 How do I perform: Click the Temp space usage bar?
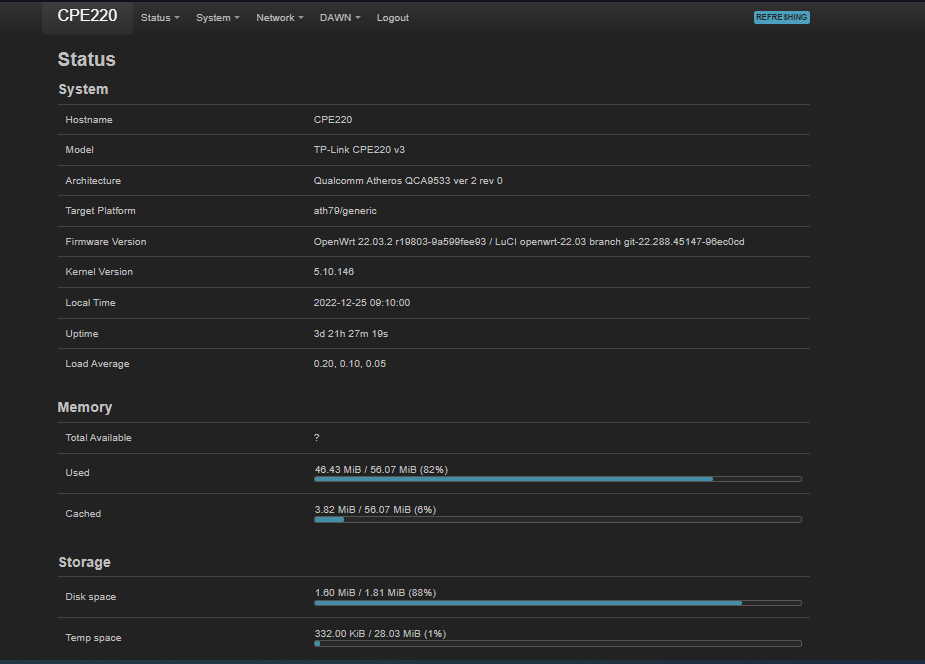pyautogui.click(x=558, y=643)
